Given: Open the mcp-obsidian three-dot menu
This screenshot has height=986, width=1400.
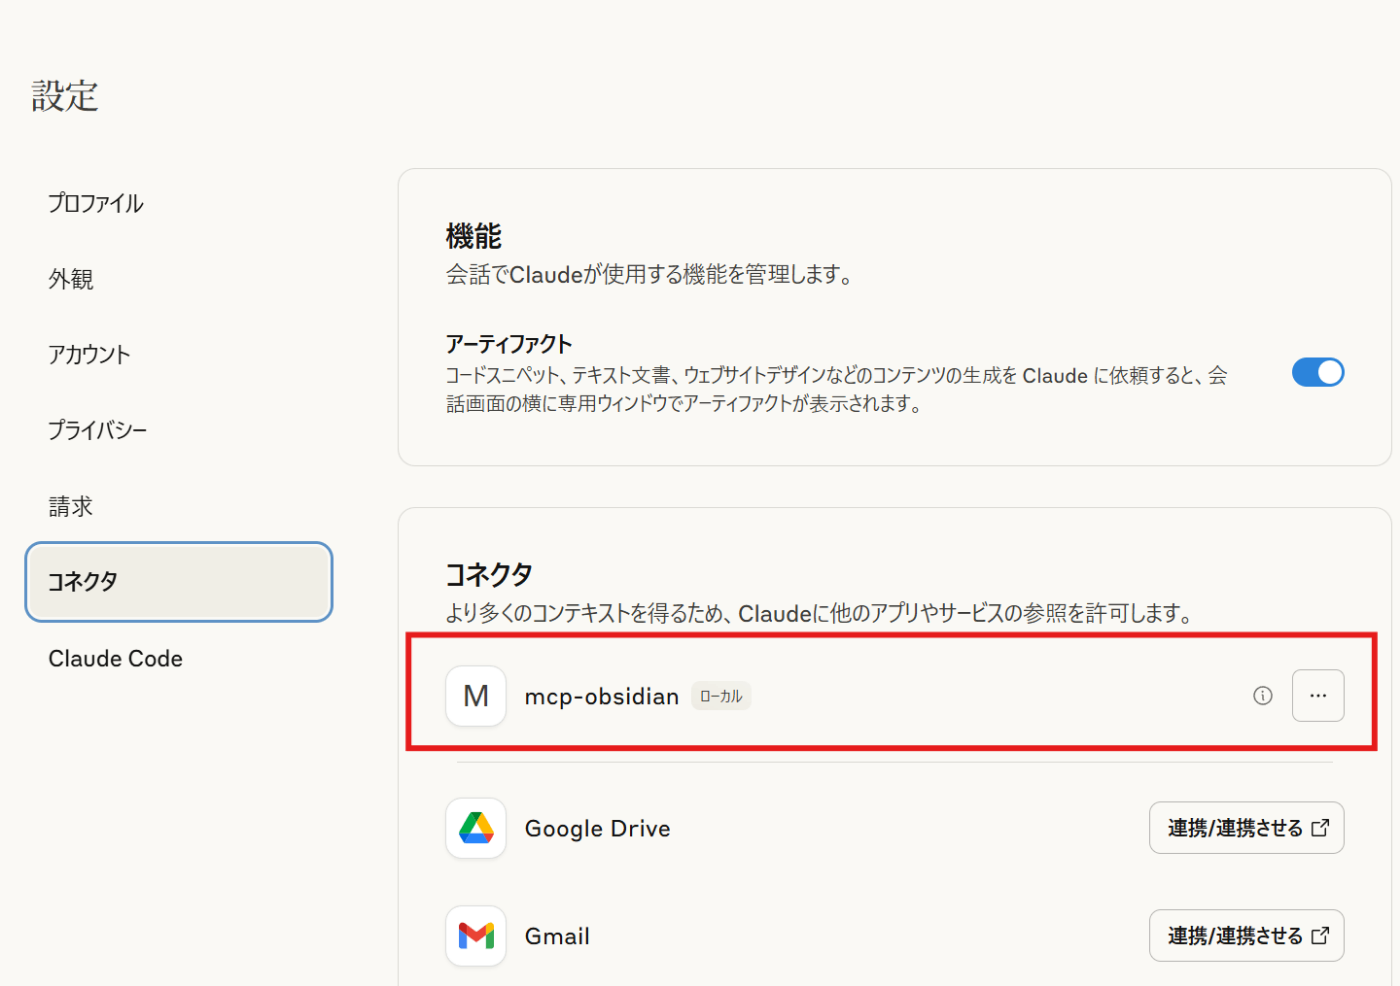Looking at the screenshot, I should coord(1318,695).
